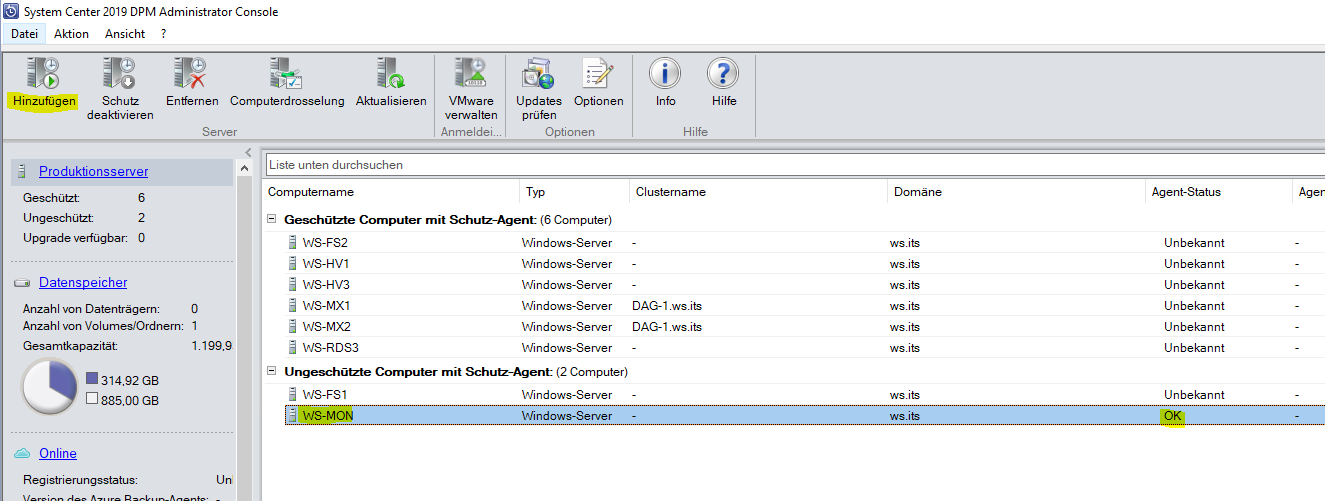Click ws.its domain in WS-RDS3 row
The height and width of the screenshot is (501, 1325).
point(905,348)
